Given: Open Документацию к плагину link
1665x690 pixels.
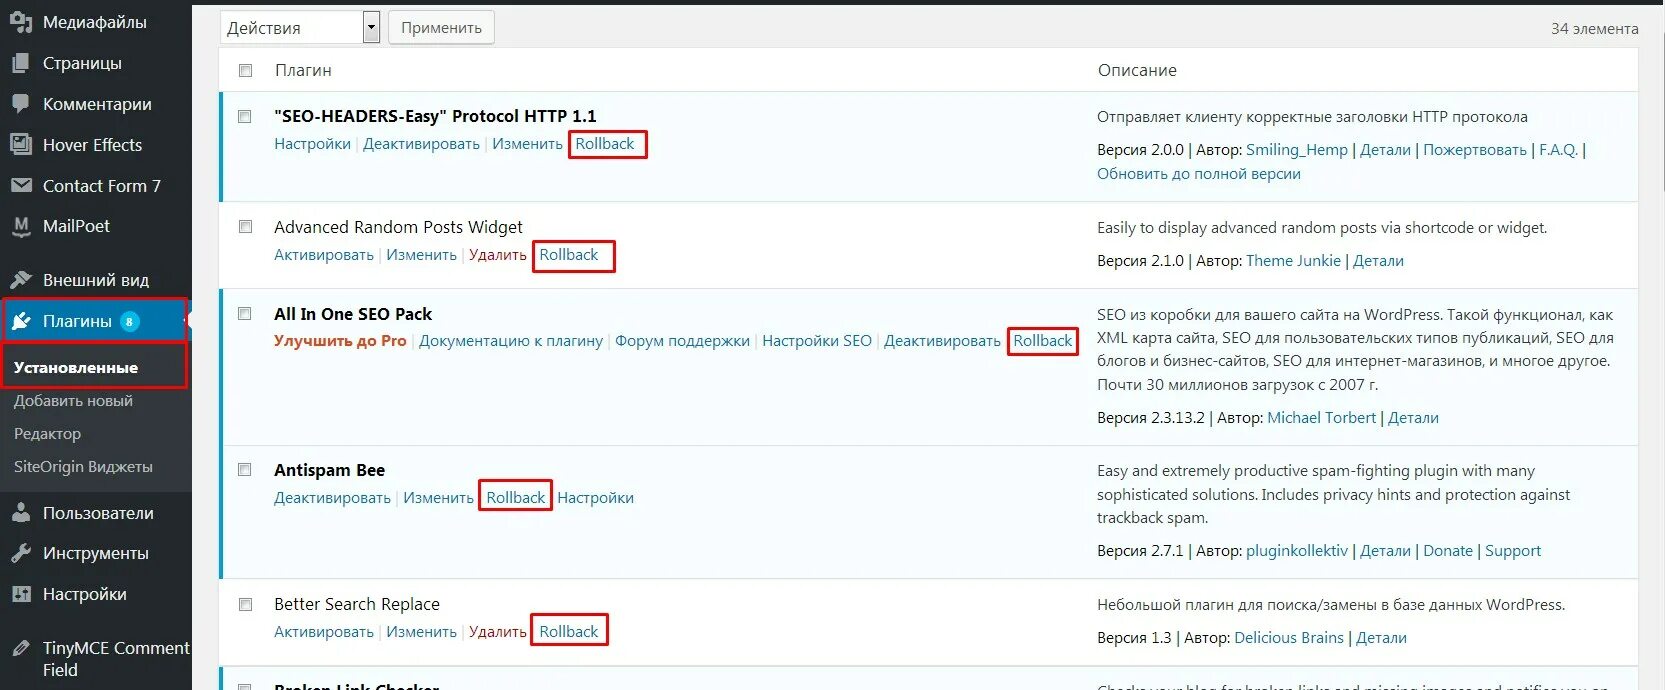Looking at the screenshot, I should click(x=511, y=341).
